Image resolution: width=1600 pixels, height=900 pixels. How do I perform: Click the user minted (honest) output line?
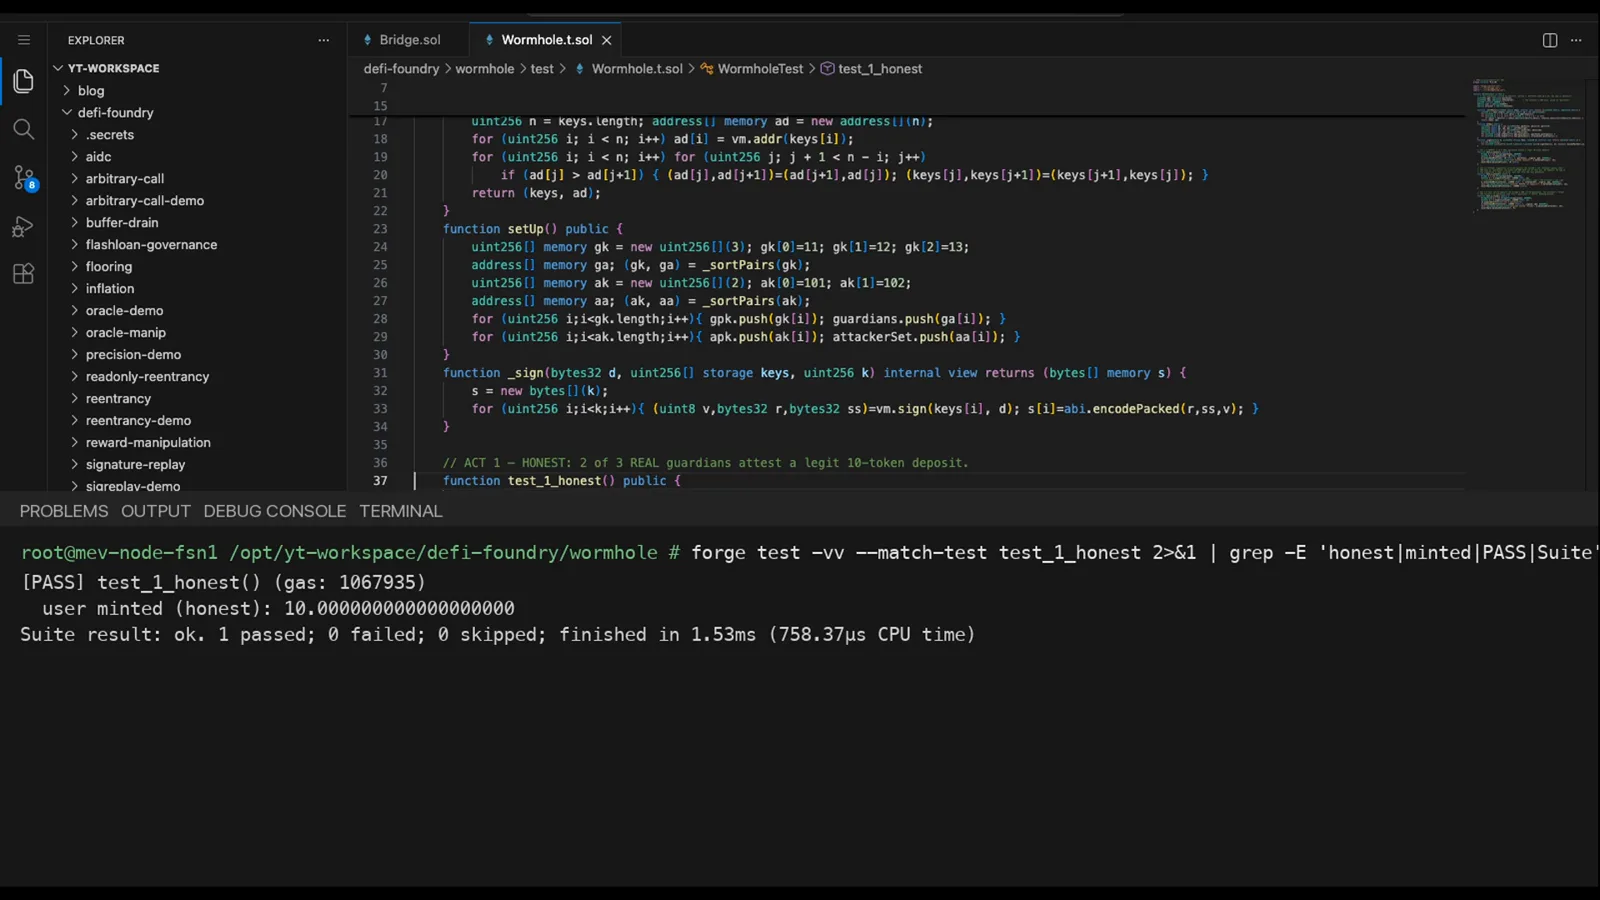coord(278,608)
